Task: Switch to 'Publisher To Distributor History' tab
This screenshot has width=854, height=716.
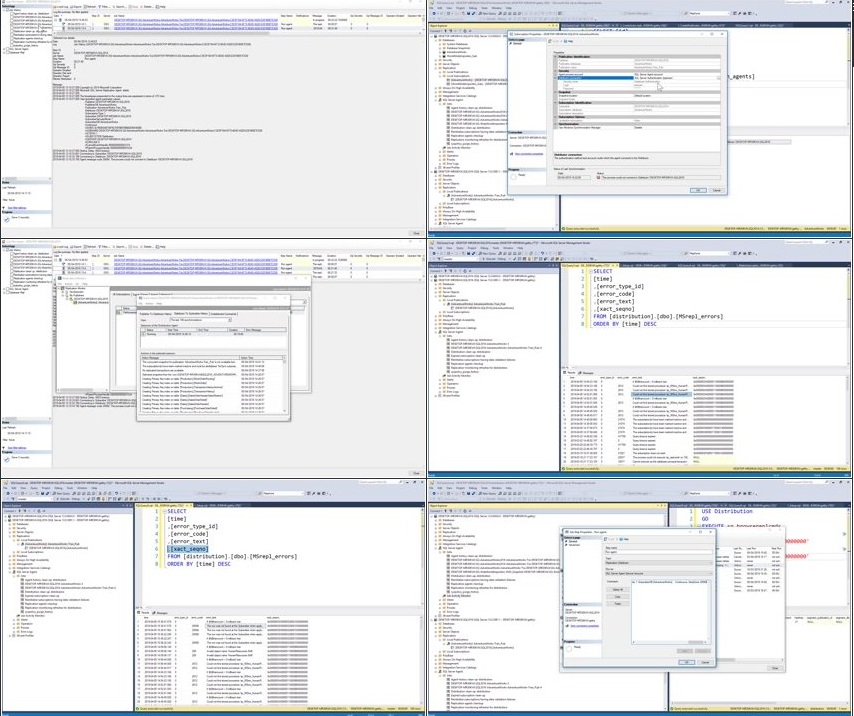Action: [x=156, y=314]
